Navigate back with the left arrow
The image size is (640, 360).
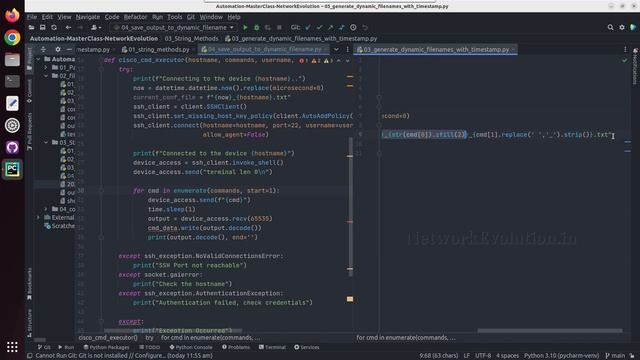68,27
